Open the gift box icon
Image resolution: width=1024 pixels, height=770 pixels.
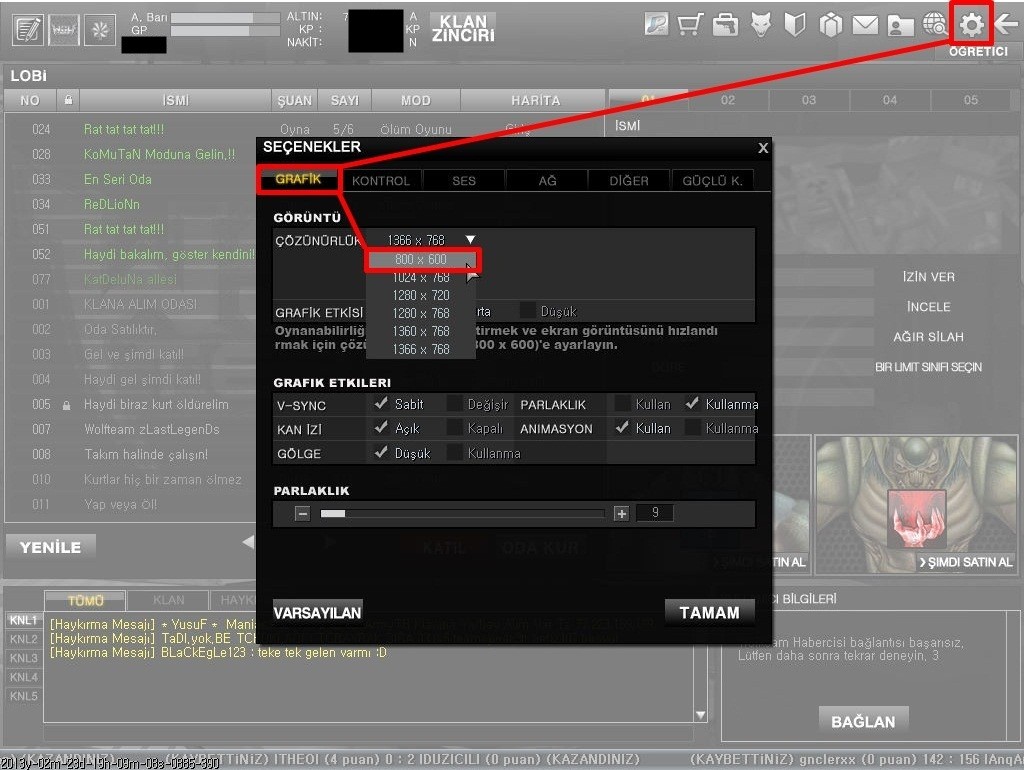point(831,25)
